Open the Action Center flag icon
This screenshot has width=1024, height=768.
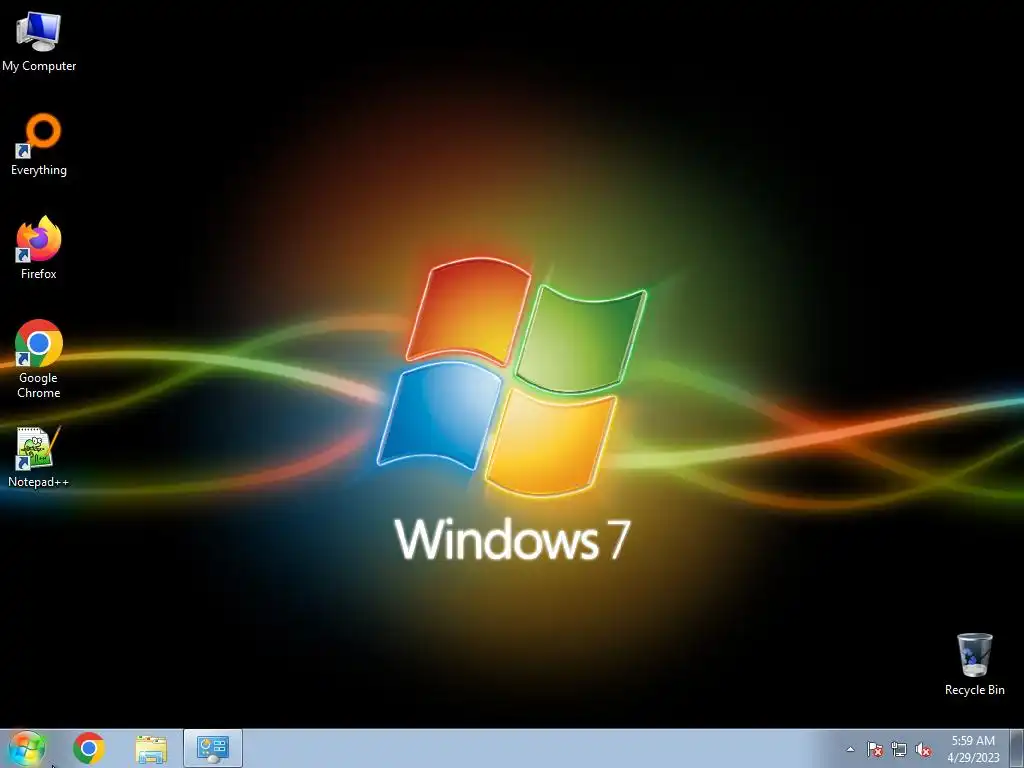pyautogui.click(x=875, y=749)
